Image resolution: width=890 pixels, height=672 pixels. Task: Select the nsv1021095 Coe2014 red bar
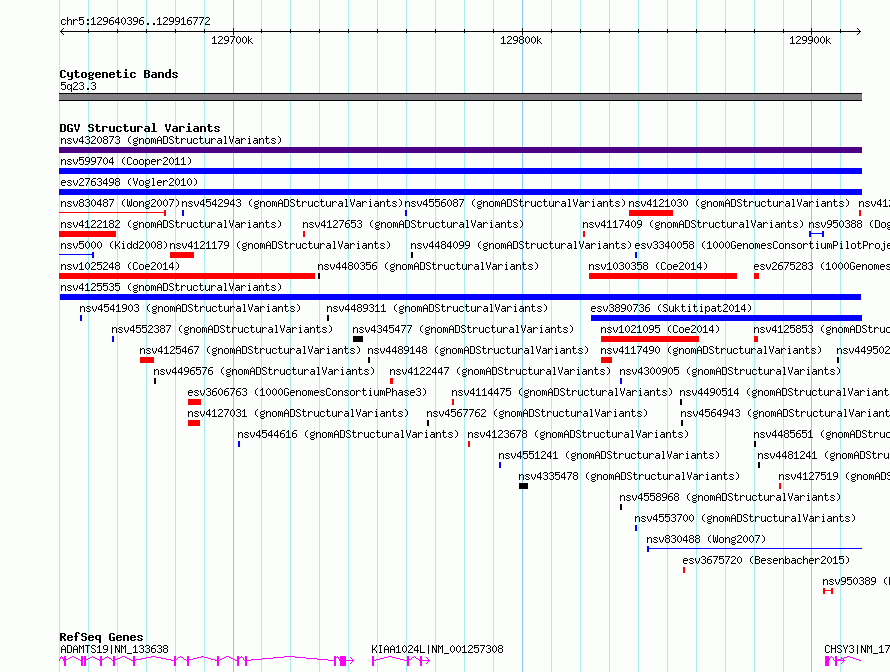(x=650, y=339)
